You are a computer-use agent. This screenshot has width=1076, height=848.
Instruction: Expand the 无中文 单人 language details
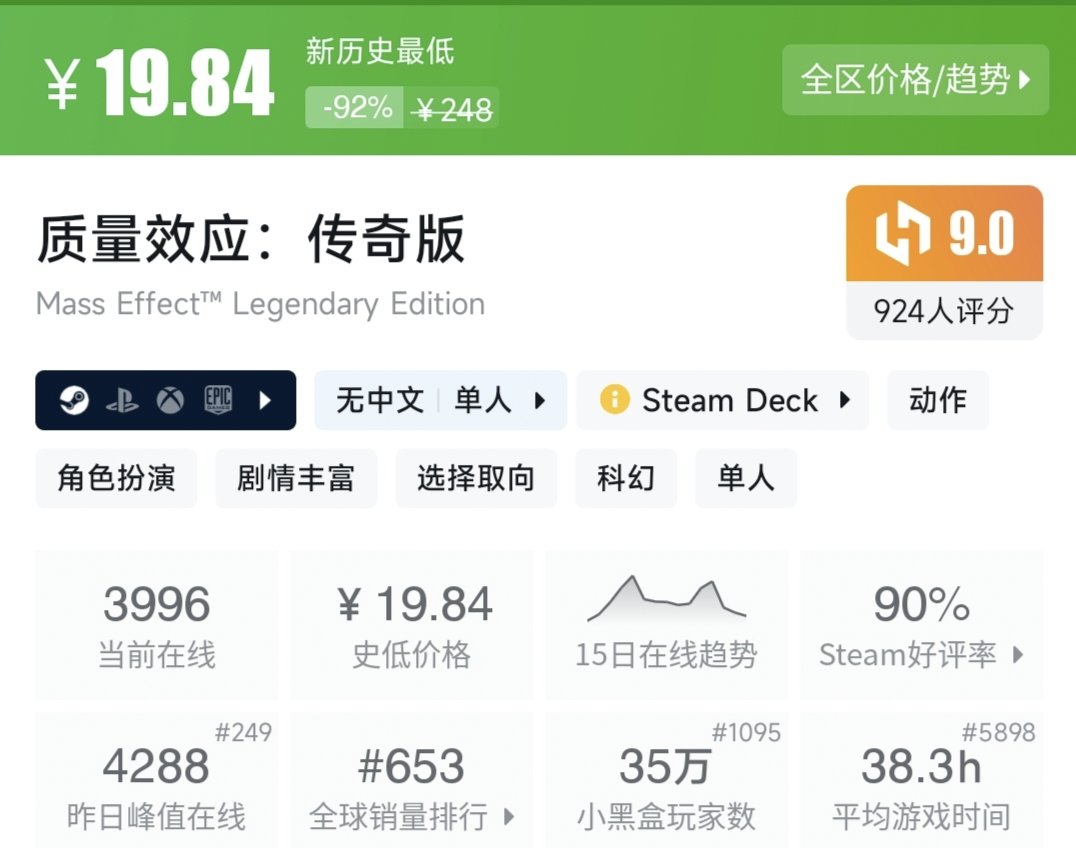[x=440, y=400]
